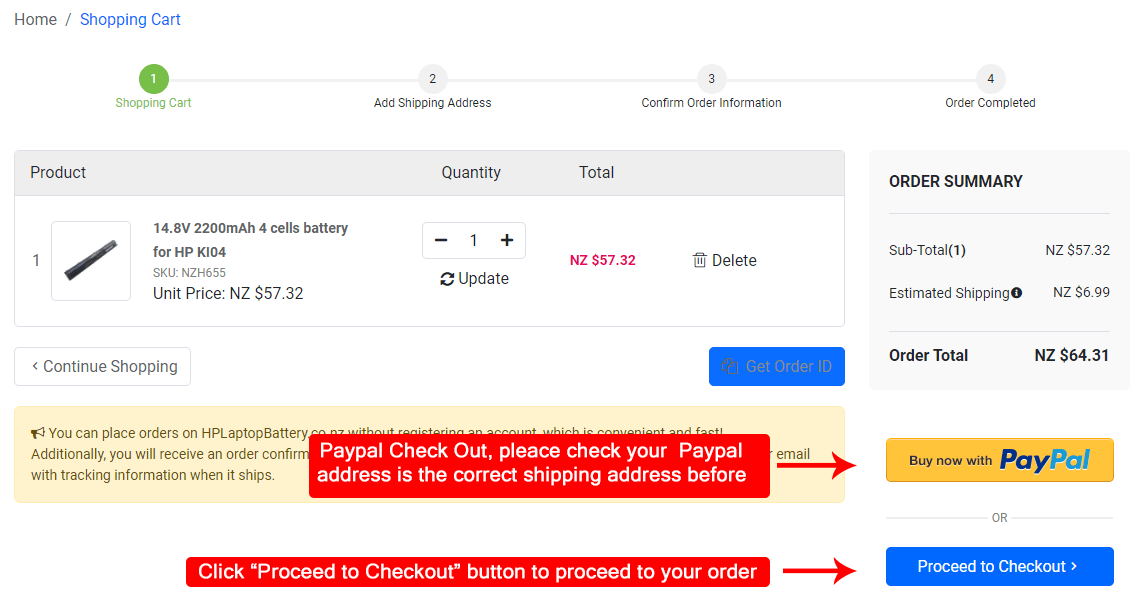Viewport: 1141px width, 604px height.
Task: Open the battery product thumbnail
Action: coord(91,261)
